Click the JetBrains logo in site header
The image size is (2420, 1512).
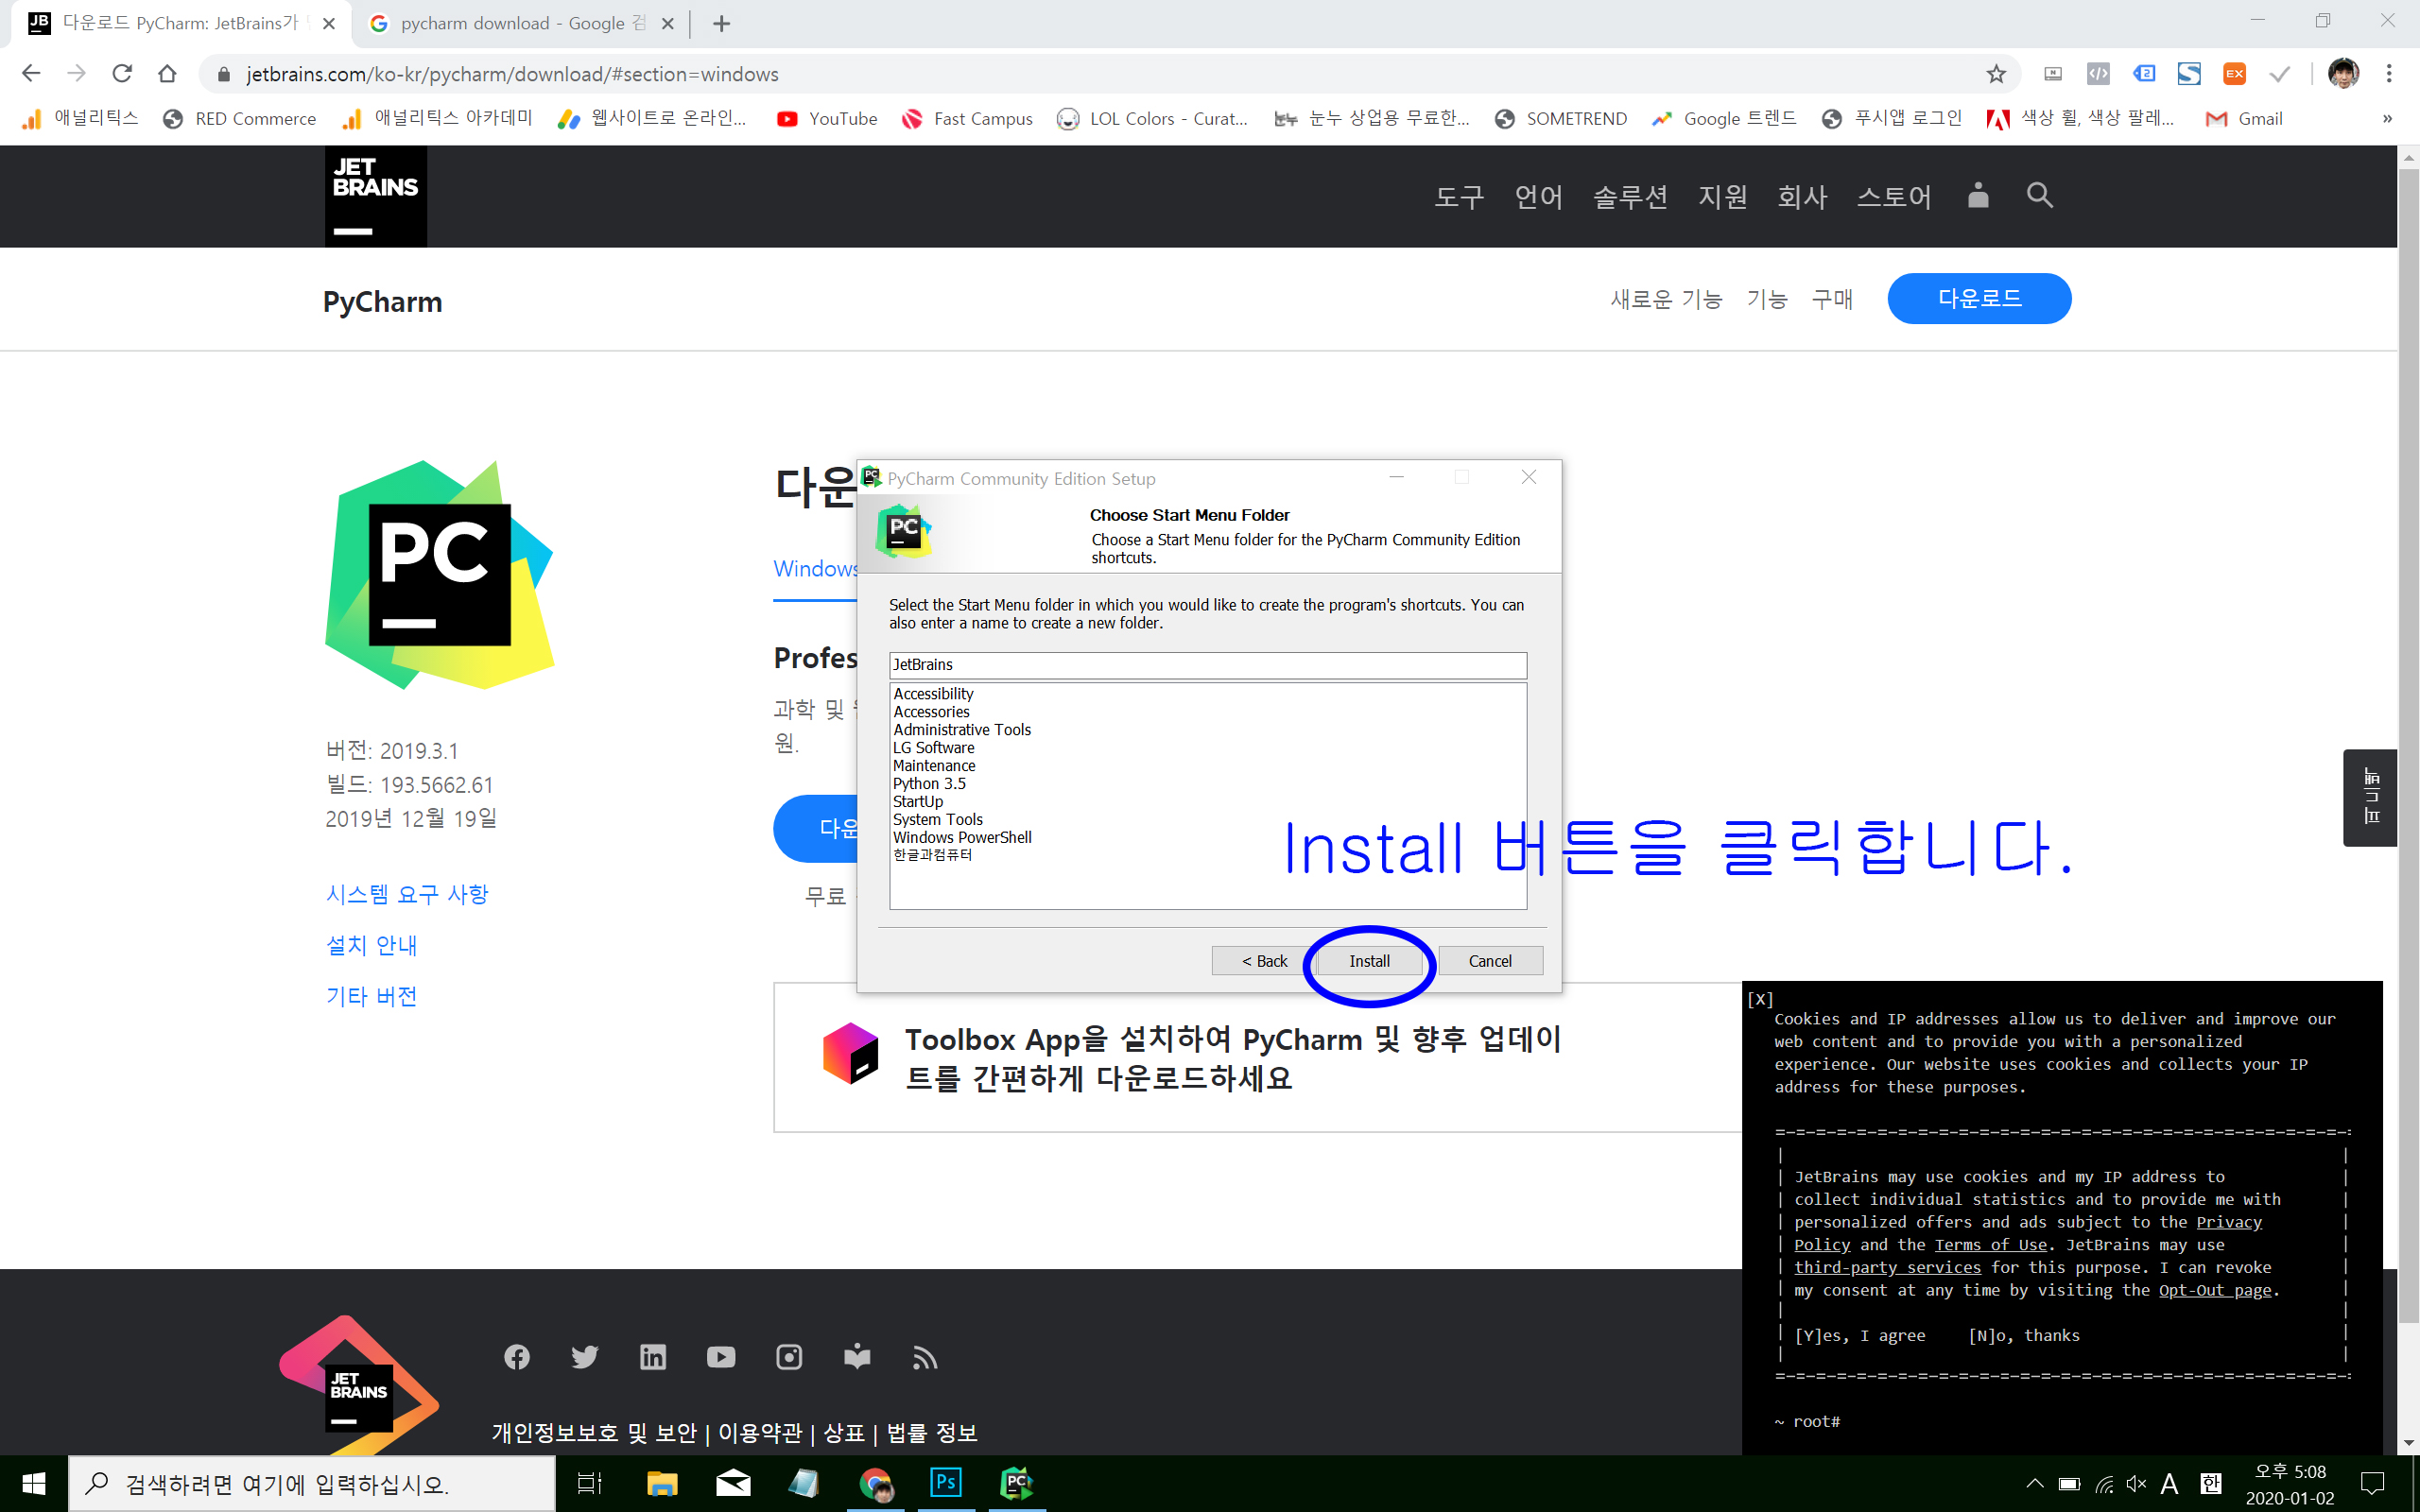point(376,196)
